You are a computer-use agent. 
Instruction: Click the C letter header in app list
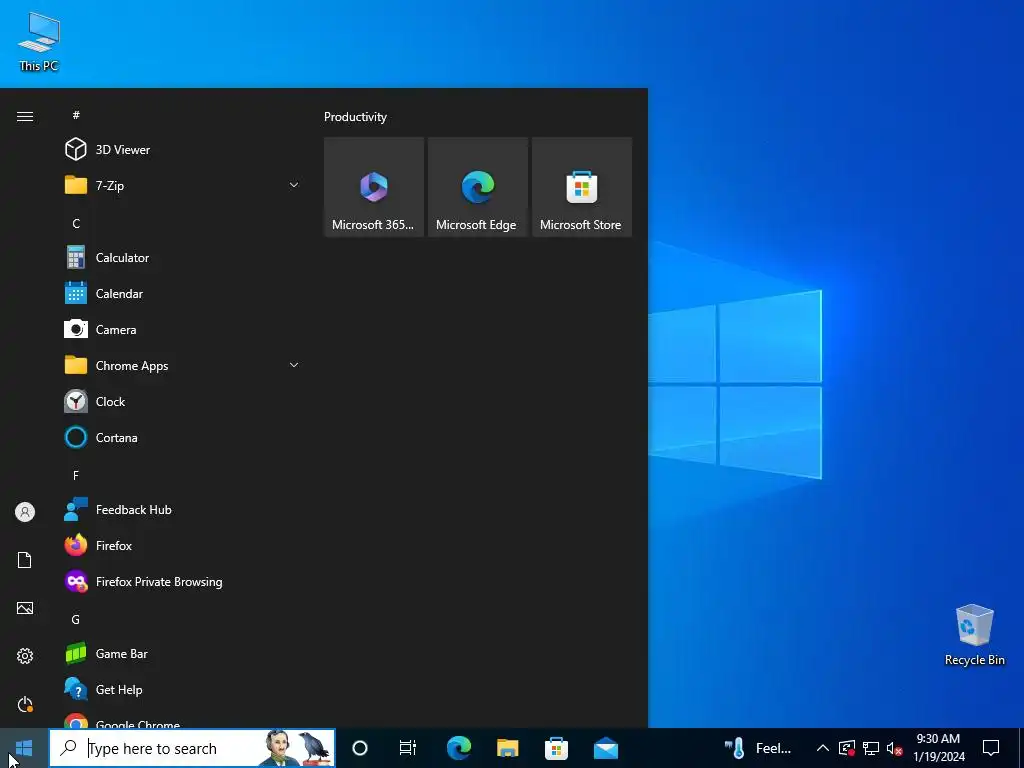pos(76,224)
